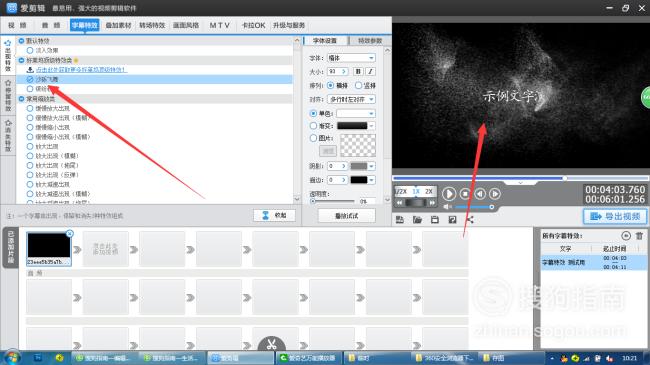Viewport: 650px width, 365px height.
Task: Set playback speed to 2X
Action: click(x=429, y=191)
